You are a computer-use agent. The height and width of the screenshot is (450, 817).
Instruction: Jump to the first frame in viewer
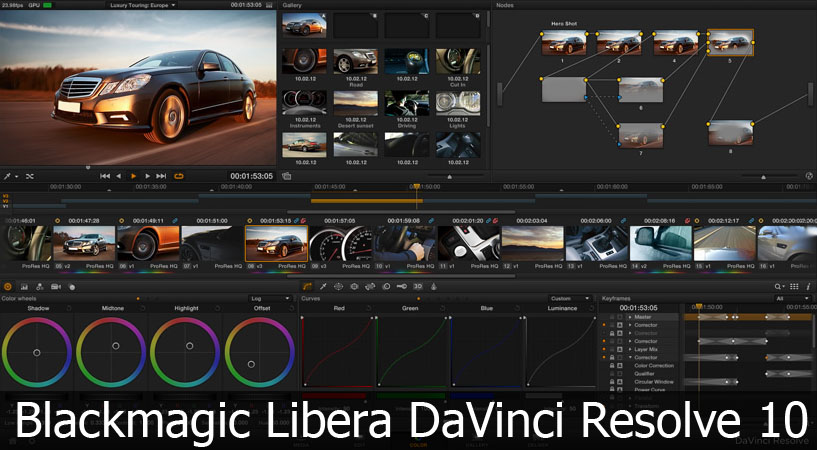105,176
